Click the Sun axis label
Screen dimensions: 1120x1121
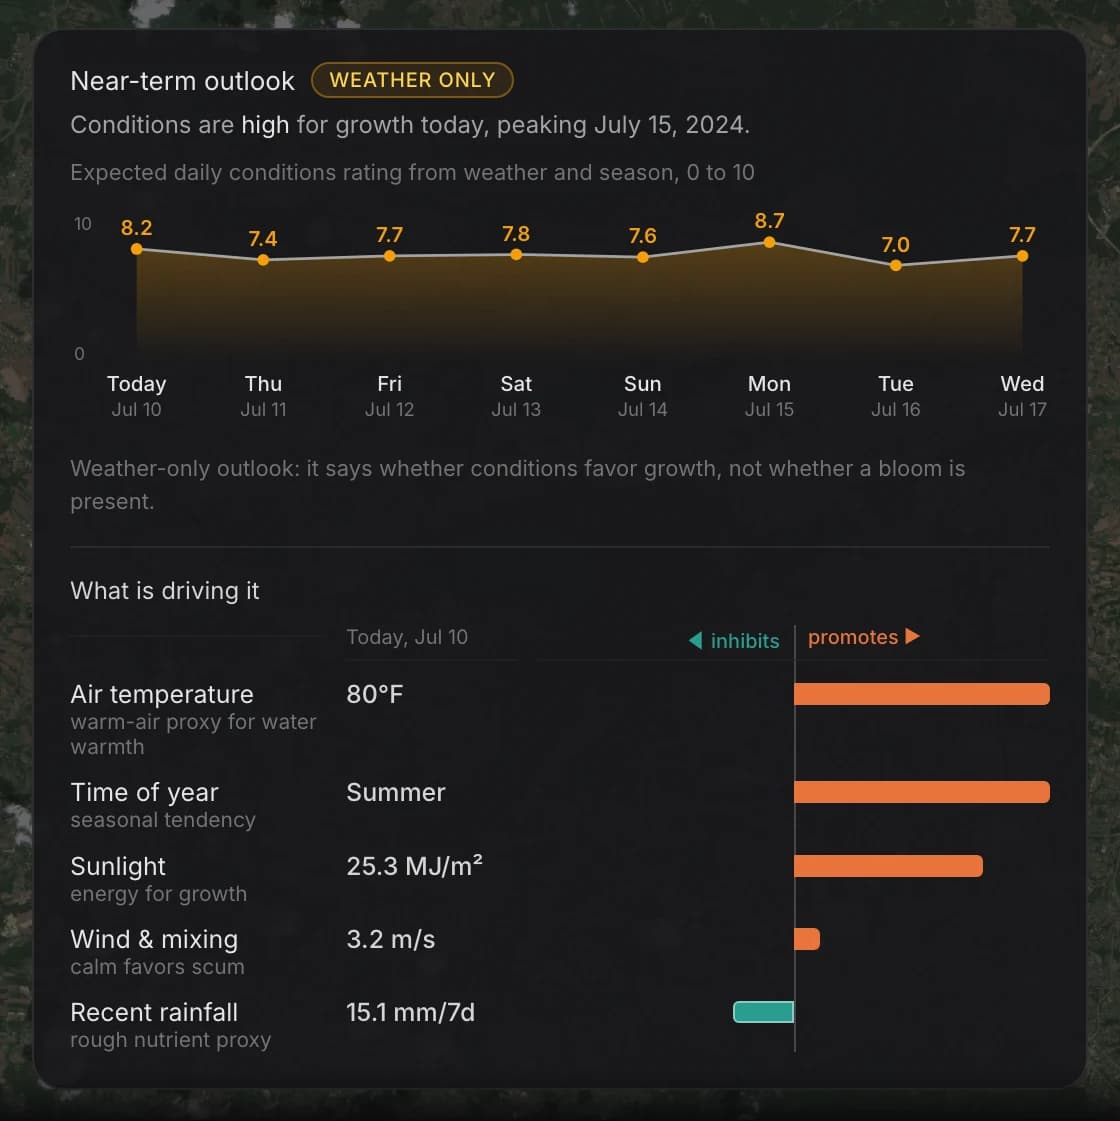click(643, 384)
